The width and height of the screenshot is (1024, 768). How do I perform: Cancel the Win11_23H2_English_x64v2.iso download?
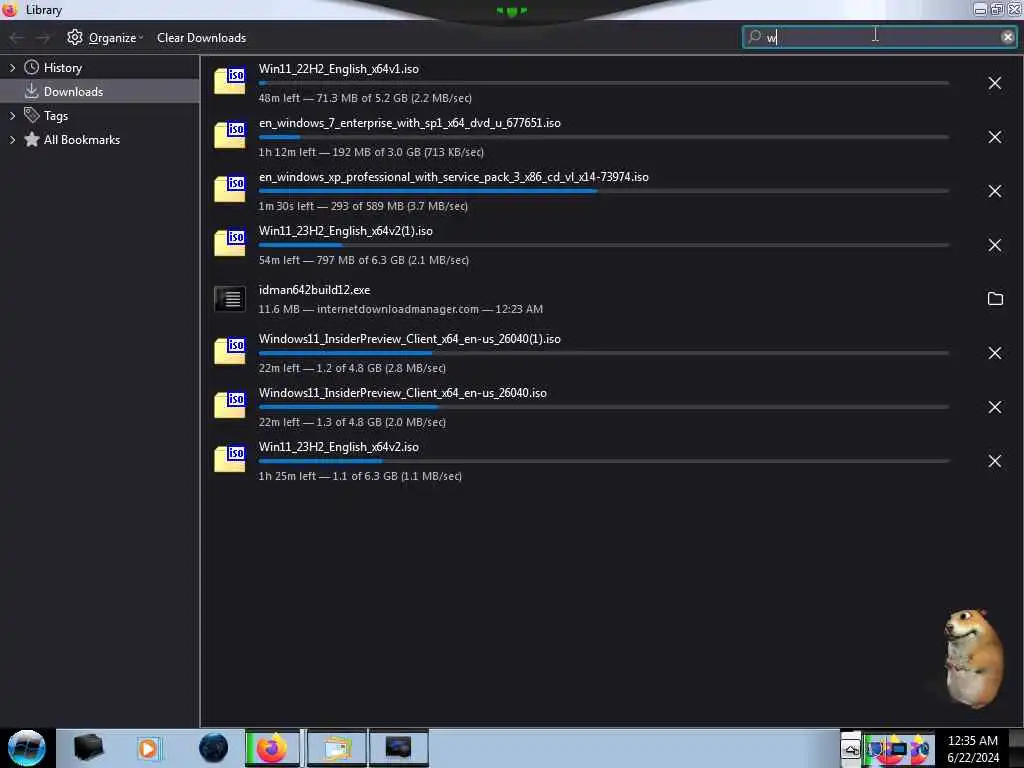[994, 461]
